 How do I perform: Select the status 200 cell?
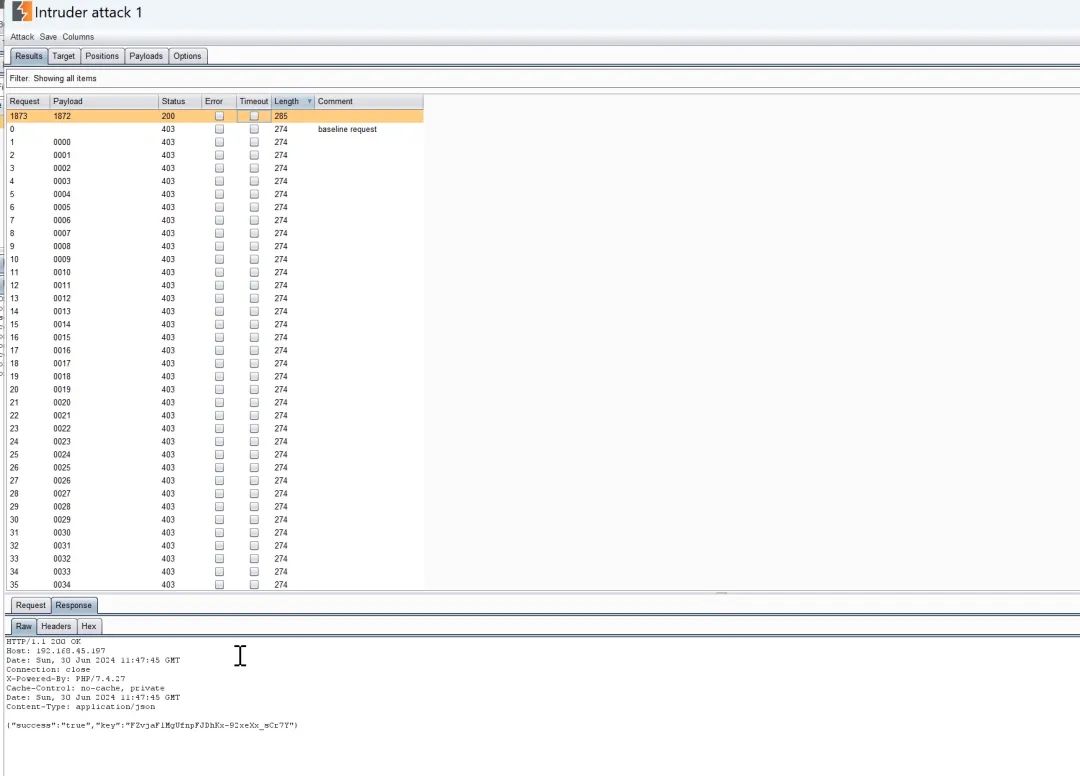click(168, 116)
